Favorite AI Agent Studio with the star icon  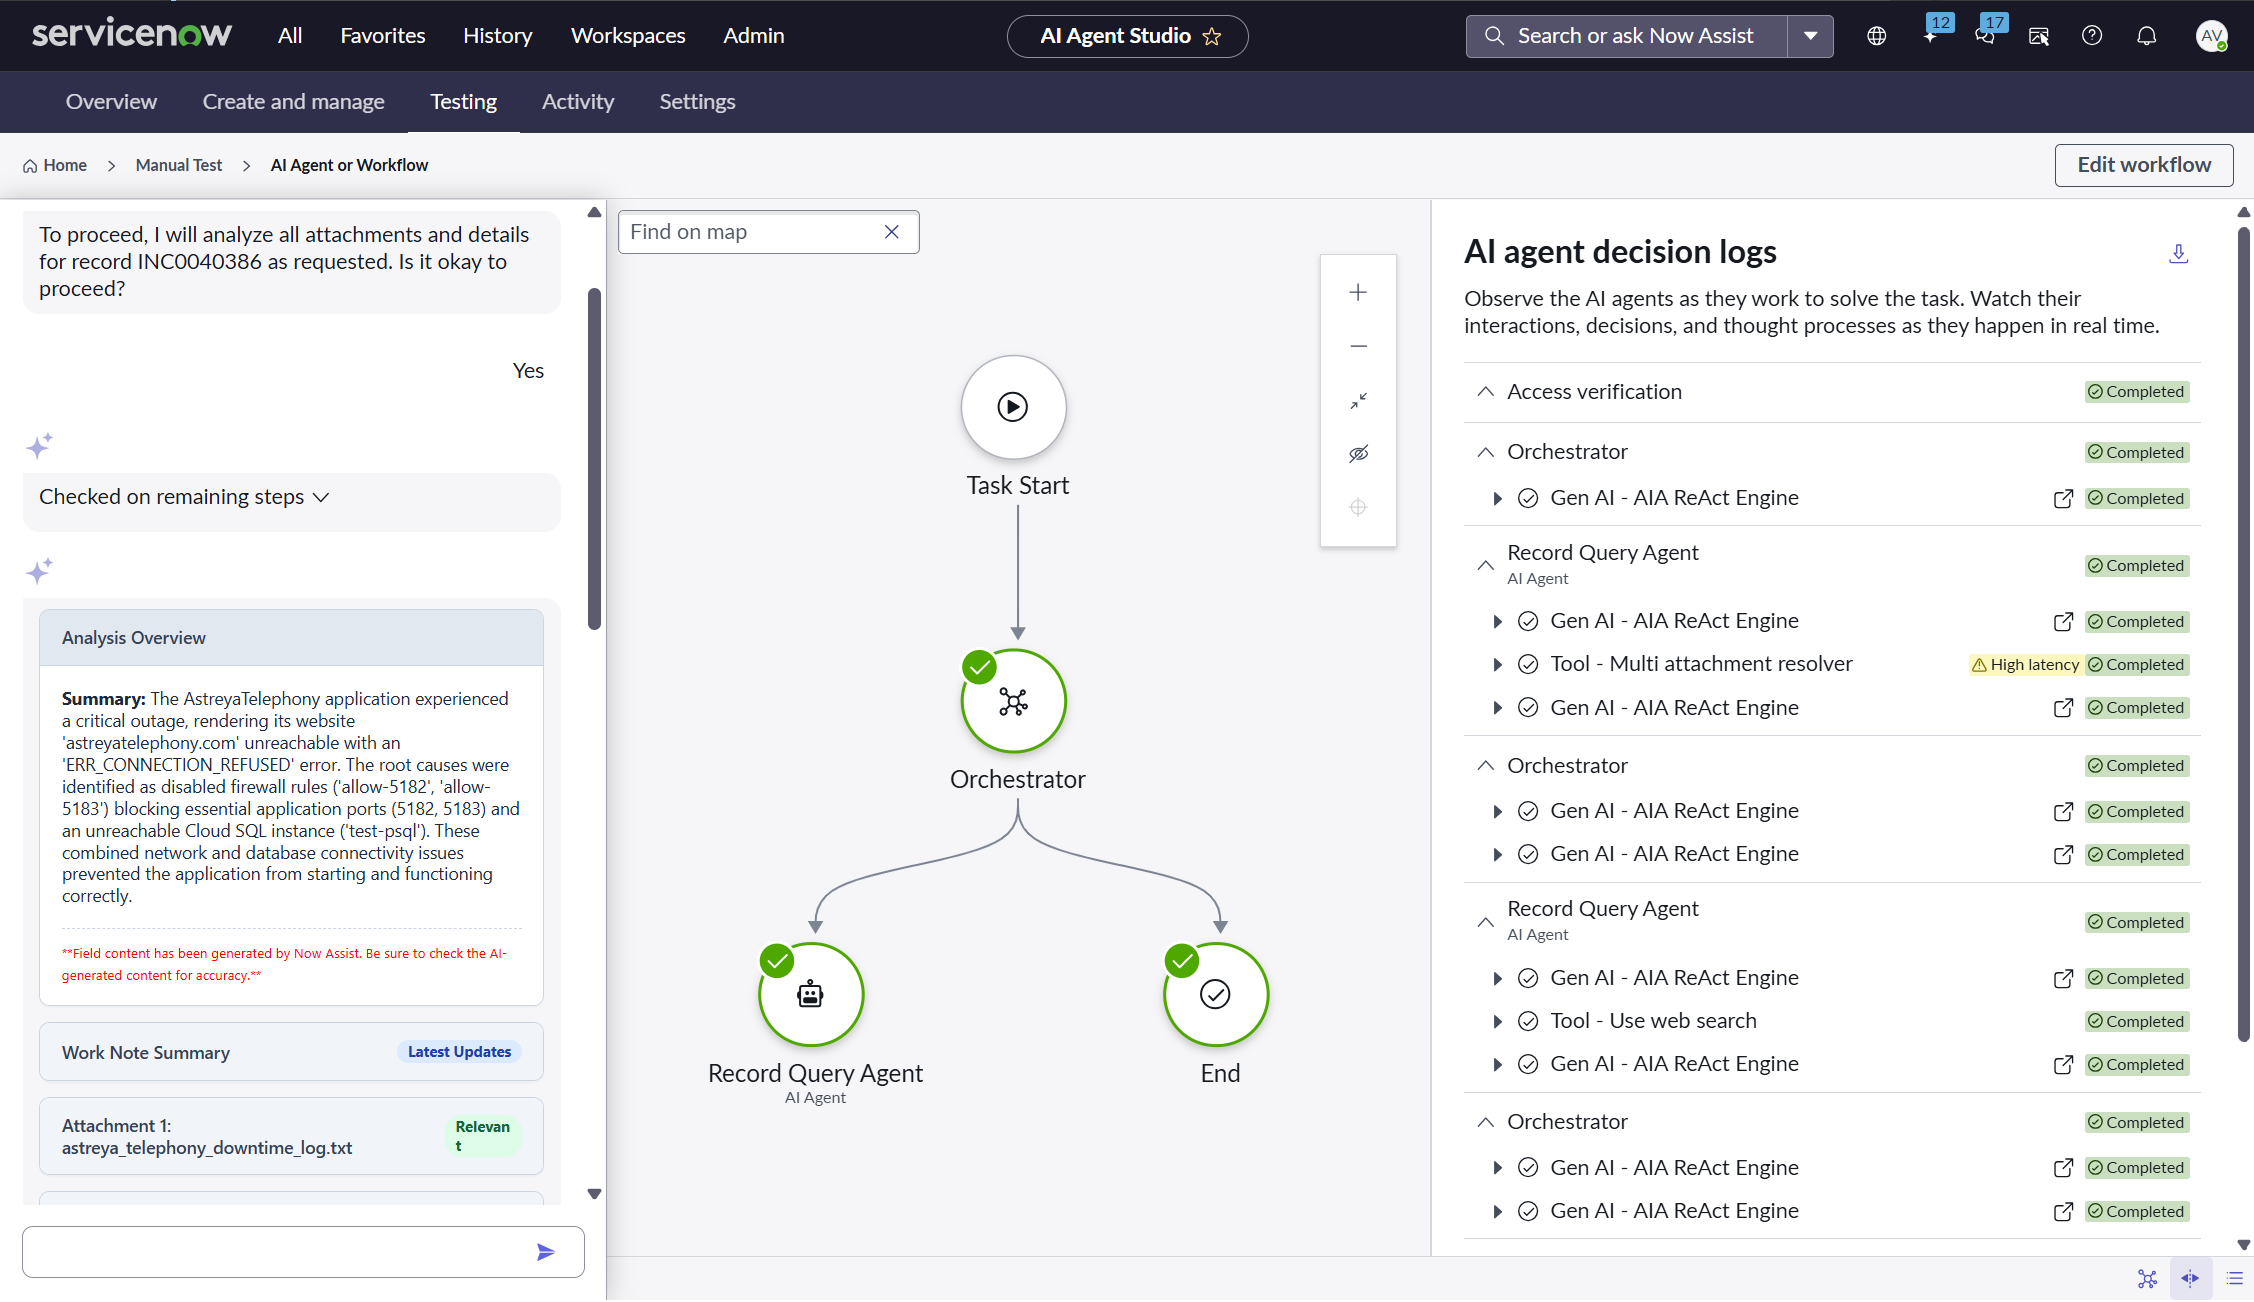pos(1212,36)
